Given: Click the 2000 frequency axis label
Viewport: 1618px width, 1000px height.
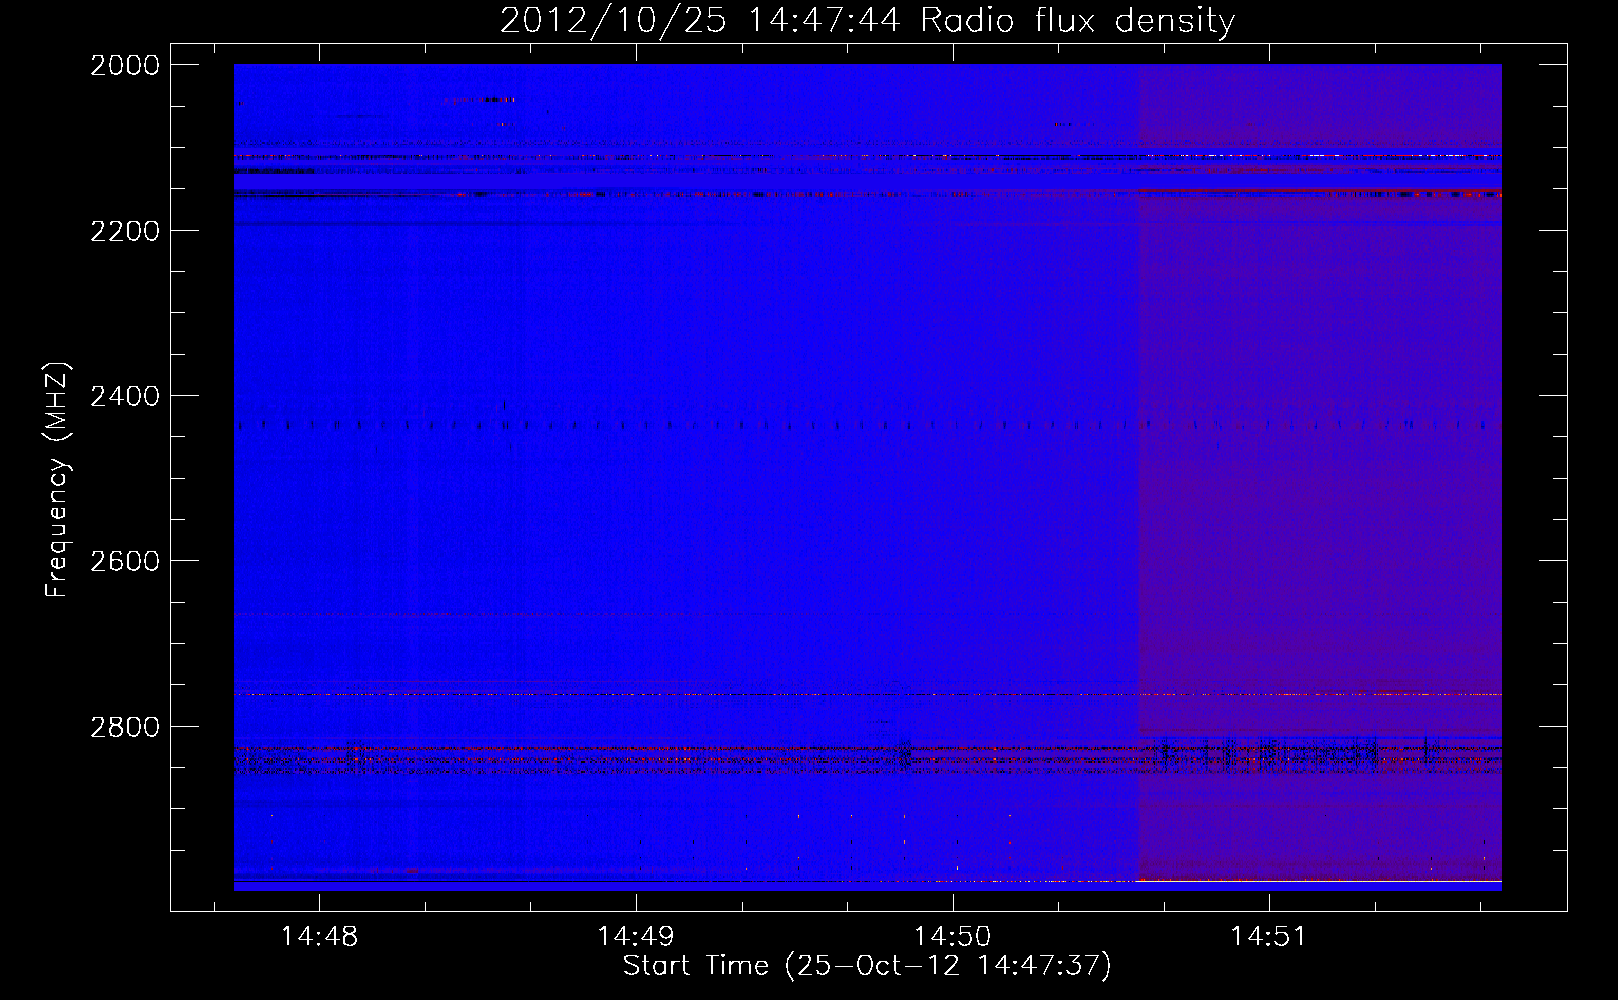Looking at the screenshot, I should pyautogui.click(x=125, y=65).
